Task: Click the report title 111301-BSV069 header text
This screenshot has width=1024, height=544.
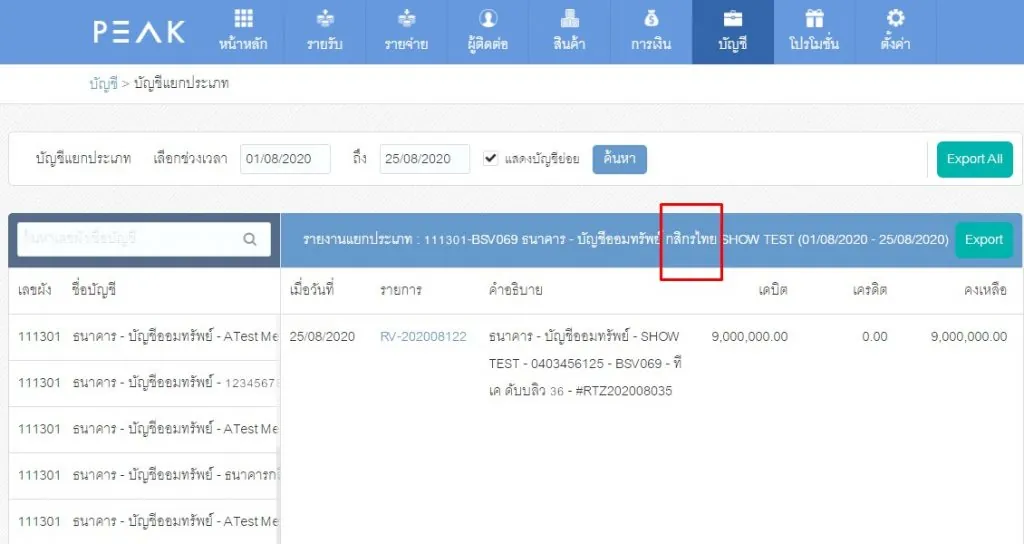Action: (625, 240)
